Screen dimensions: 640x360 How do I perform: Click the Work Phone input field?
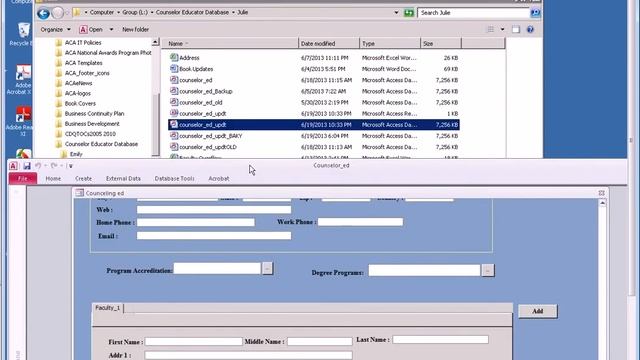coord(360,222)
